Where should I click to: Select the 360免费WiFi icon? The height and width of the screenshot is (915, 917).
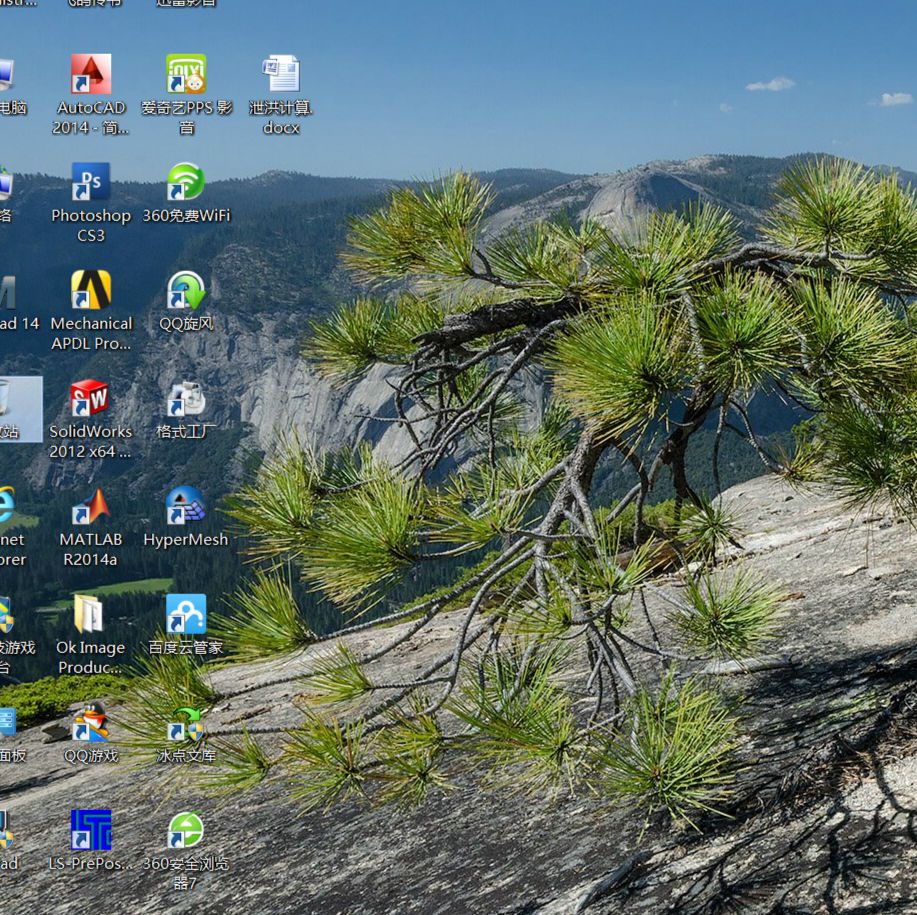click(x=186, y=182)
